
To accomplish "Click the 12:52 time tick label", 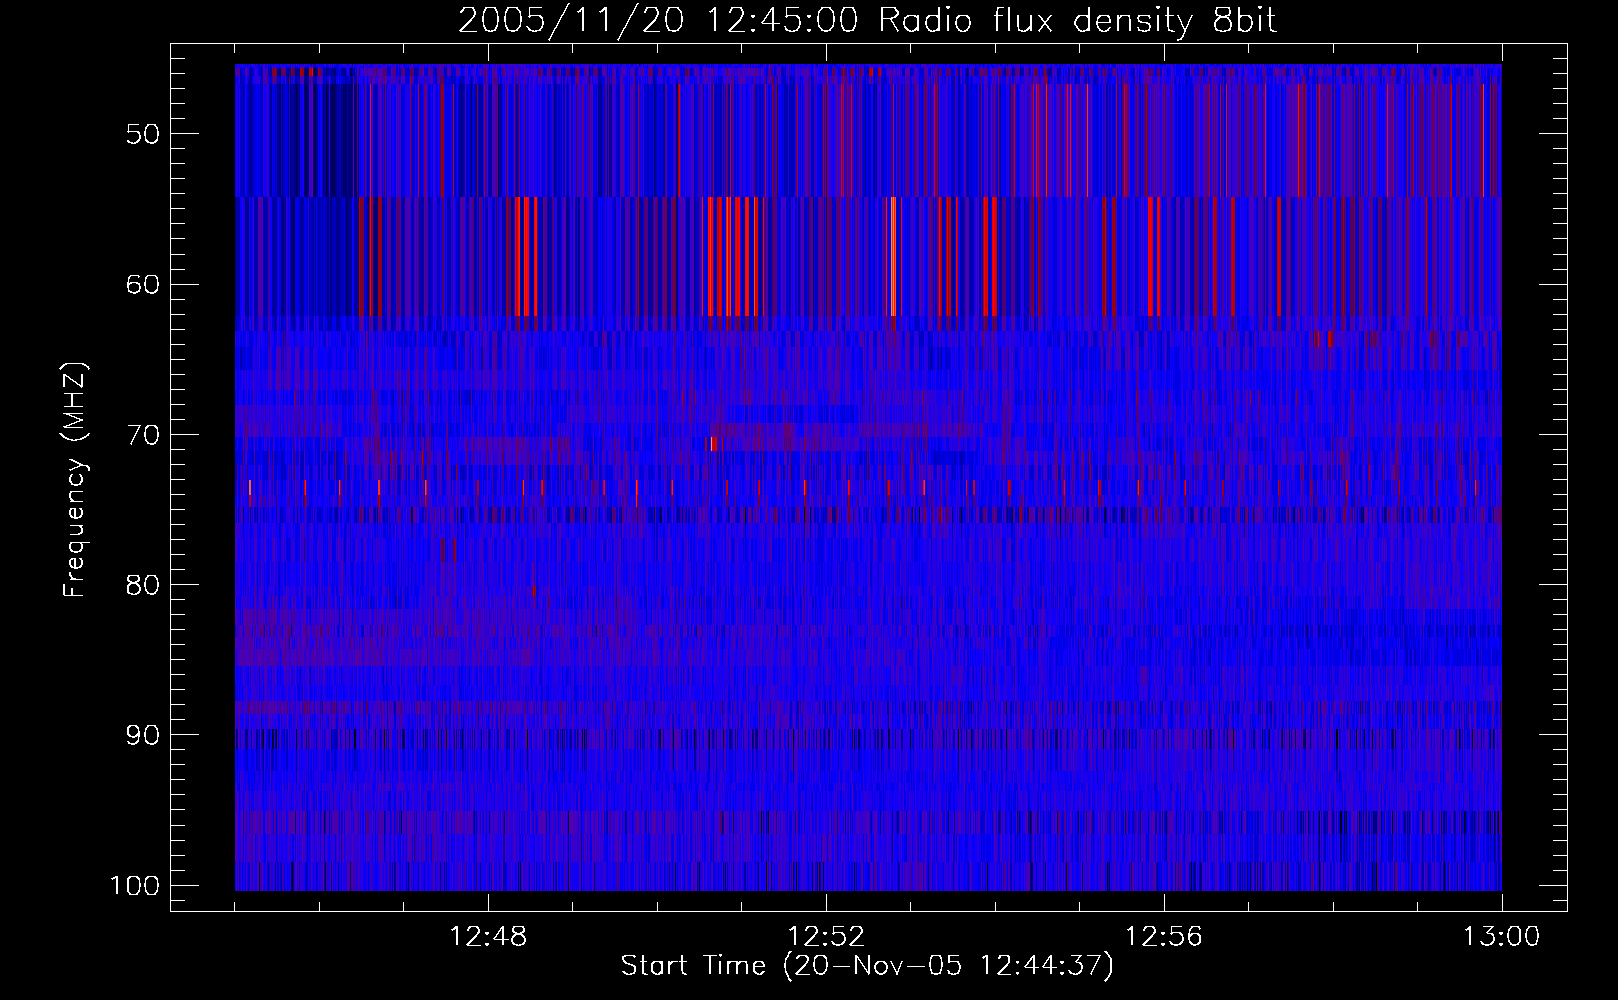I will [x=826, y=937].
